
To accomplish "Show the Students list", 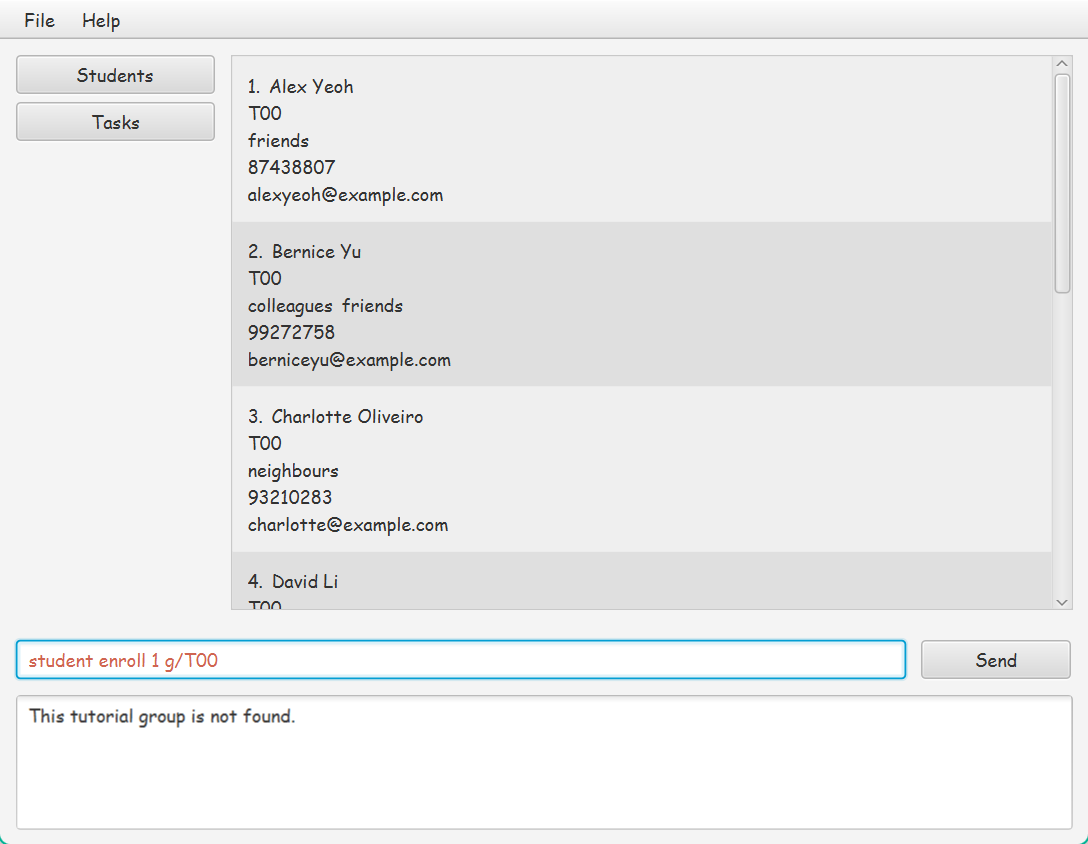I will [x=115, y=75].
